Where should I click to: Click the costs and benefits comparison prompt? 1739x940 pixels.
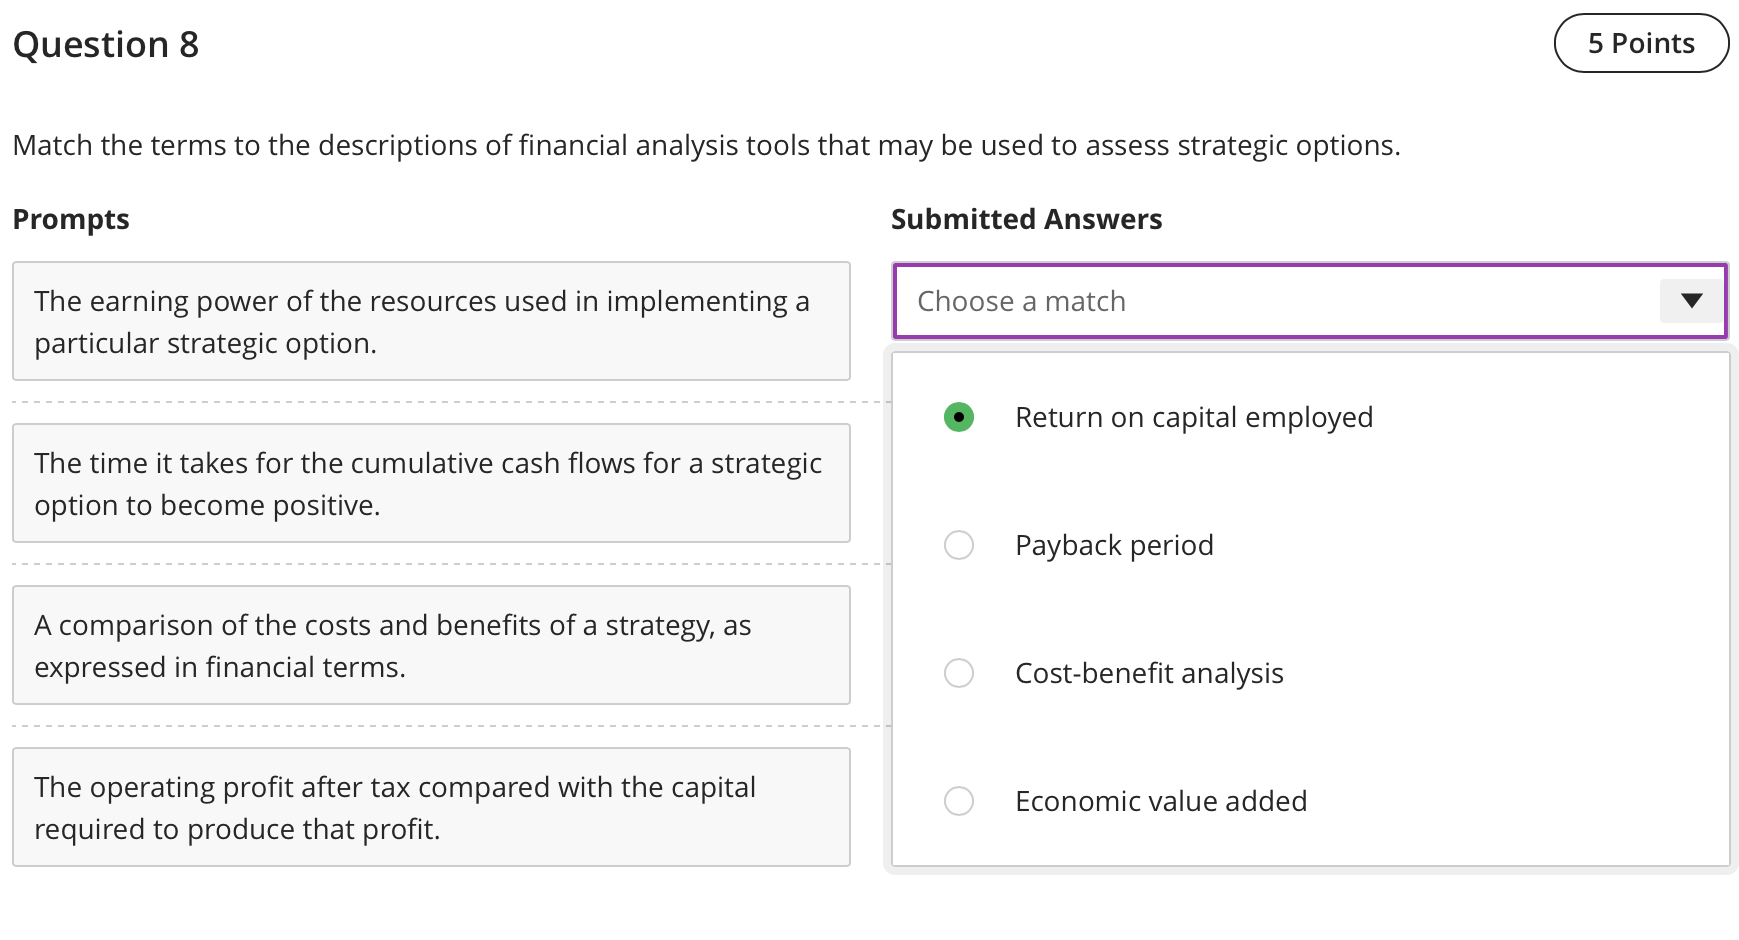coord(431,645)
